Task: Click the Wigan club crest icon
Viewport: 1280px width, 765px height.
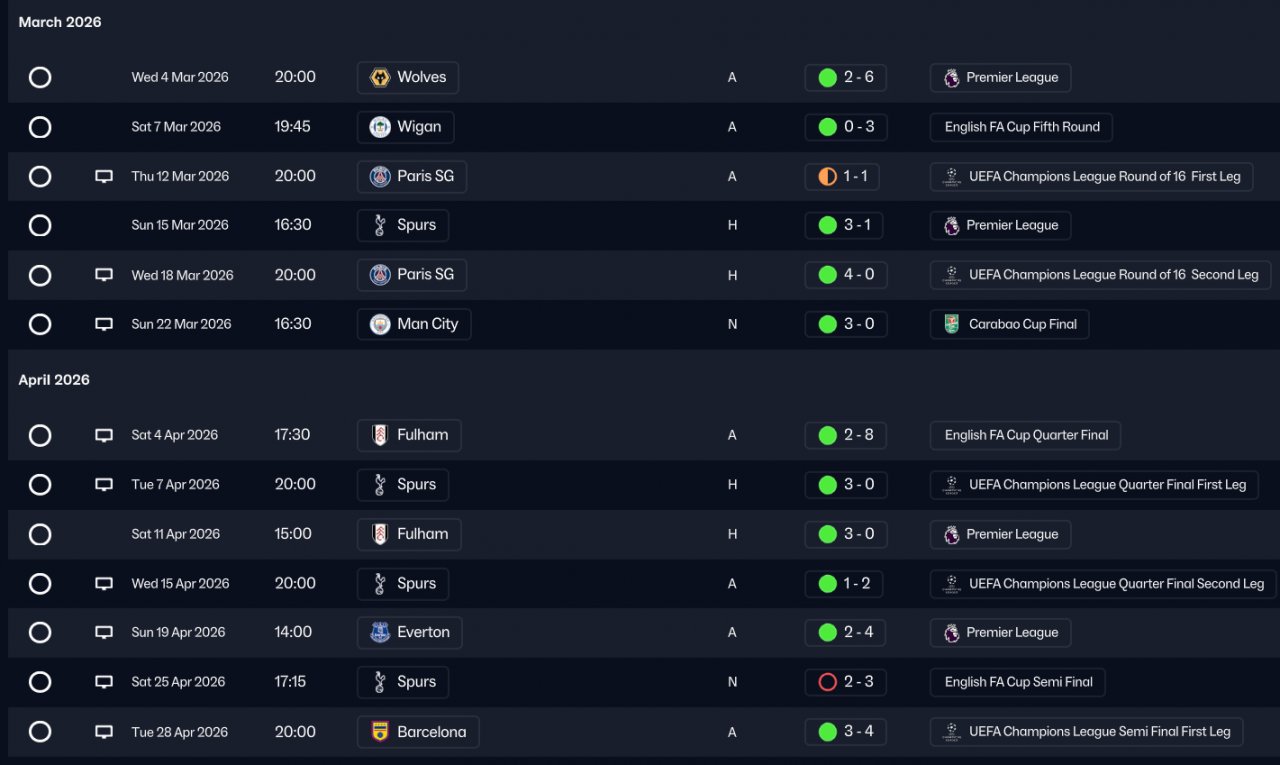Action: pyautogui.click(x=380, y=127)
